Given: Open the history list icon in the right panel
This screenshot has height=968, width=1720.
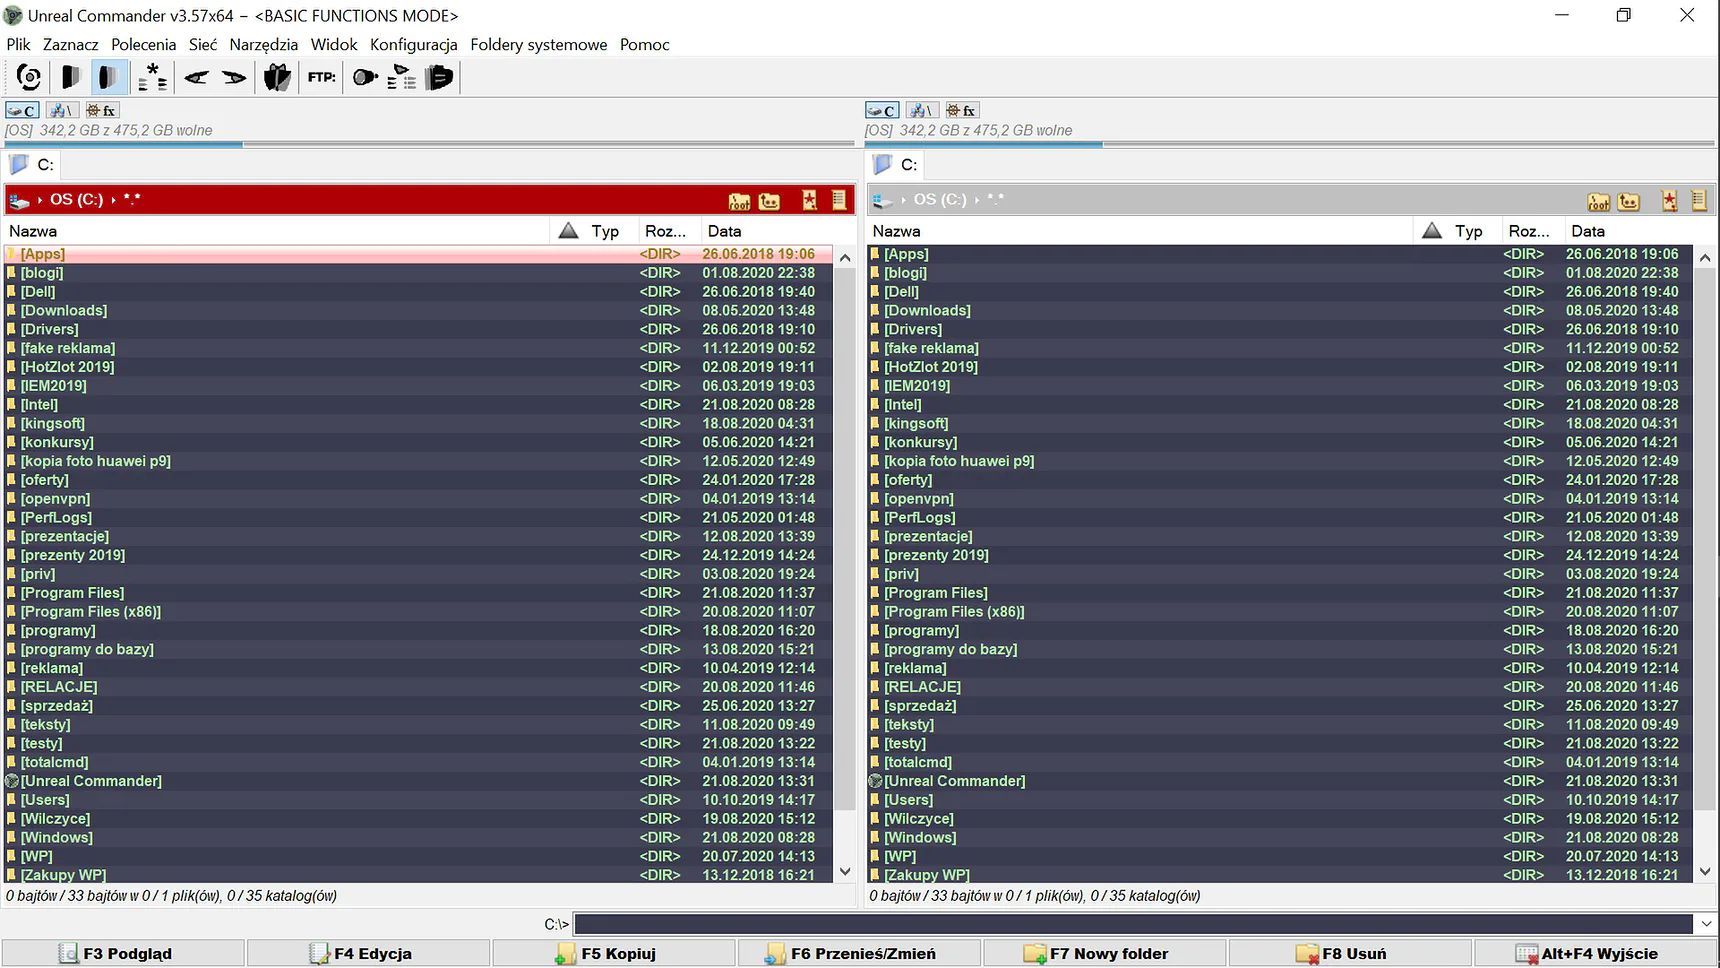Looking at the screenshot, I should 1699,201.
